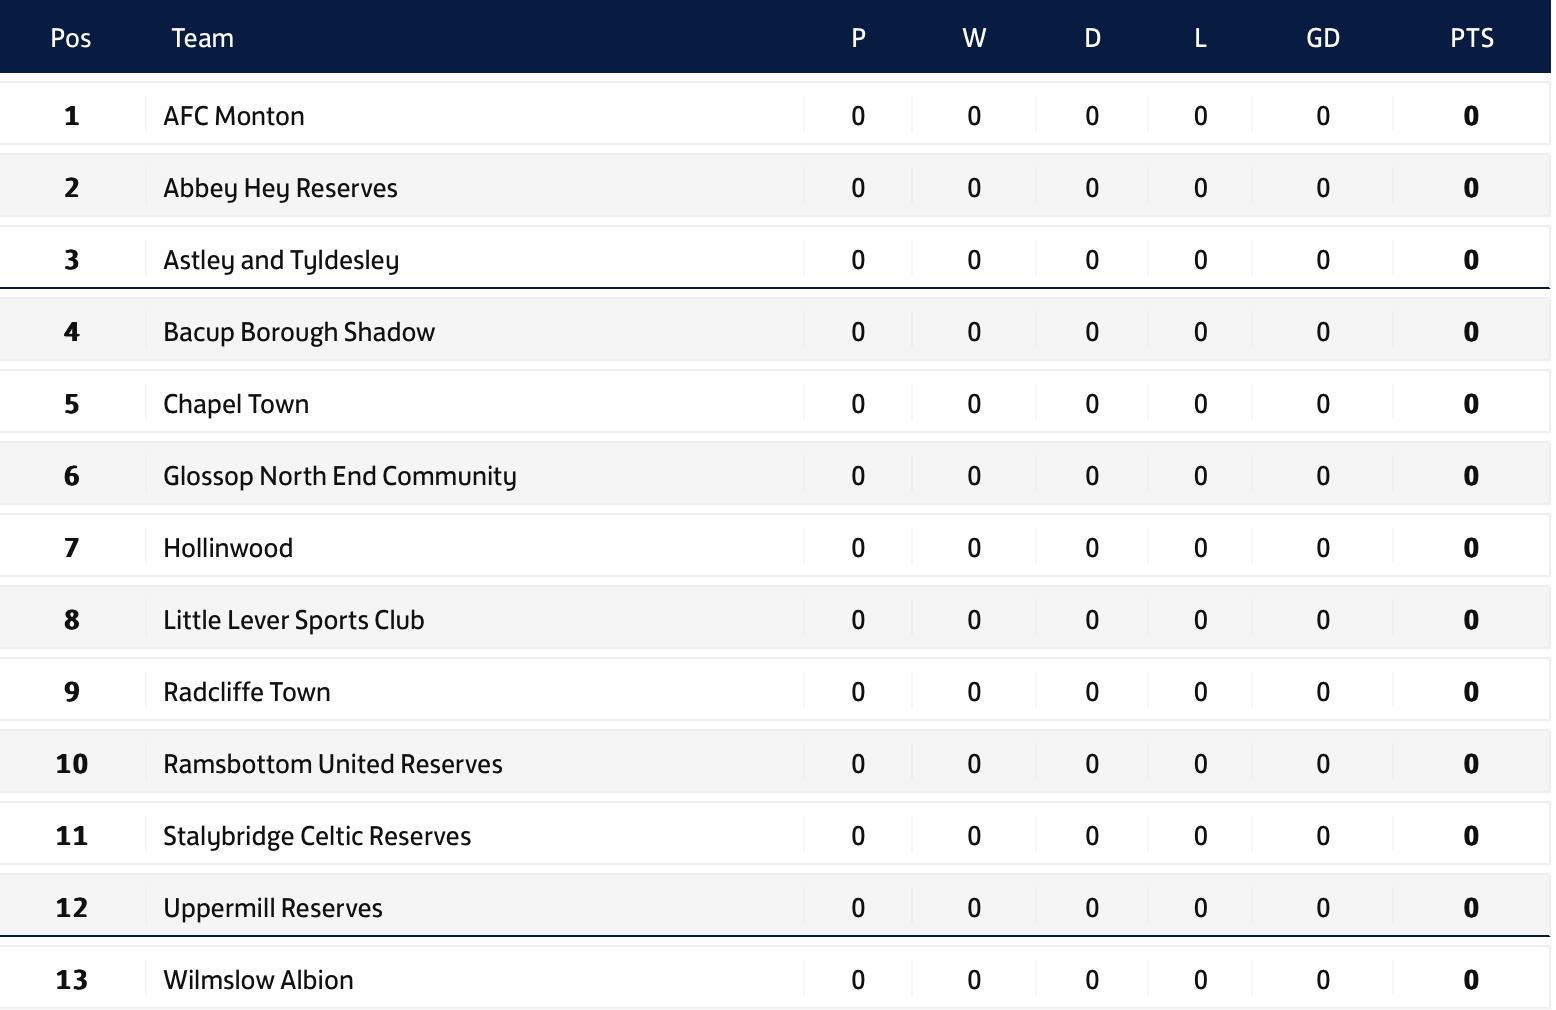This screenshot has height=1010, width=1556.
Task: Open the AFC Monton team row
Action: click(x=775, y=116)
